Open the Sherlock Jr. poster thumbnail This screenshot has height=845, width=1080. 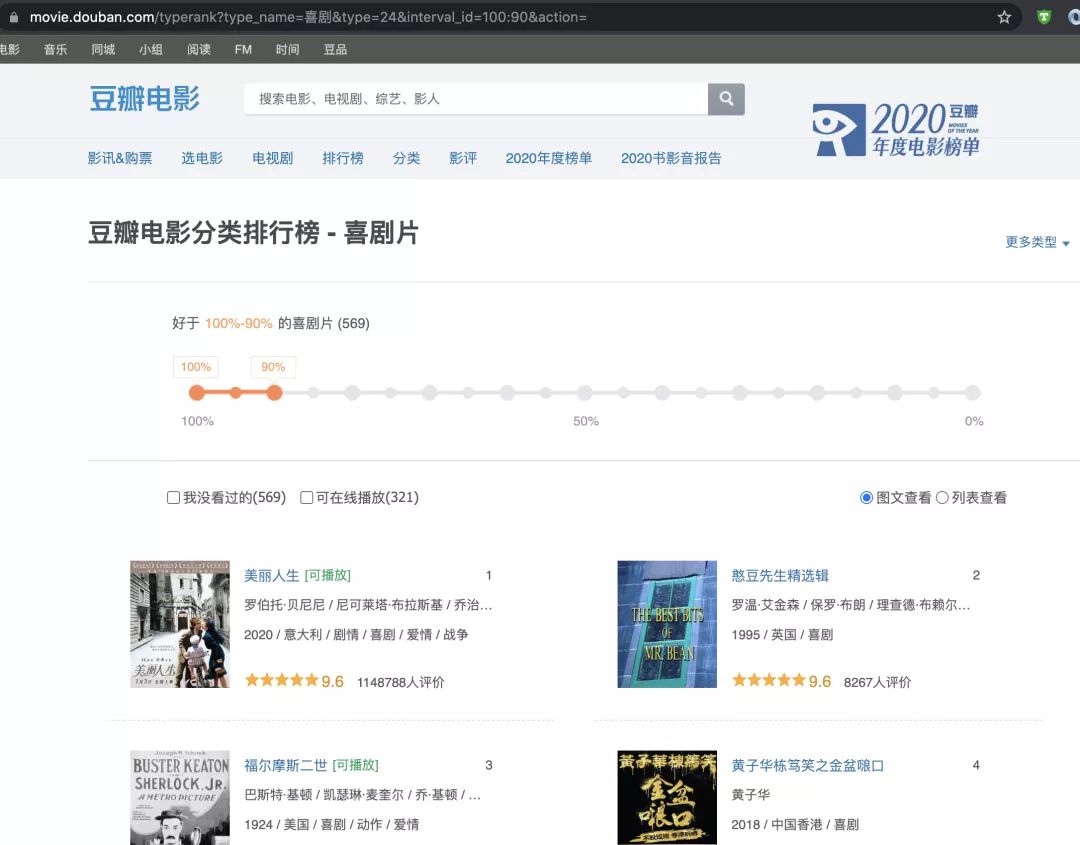point(180,797)
